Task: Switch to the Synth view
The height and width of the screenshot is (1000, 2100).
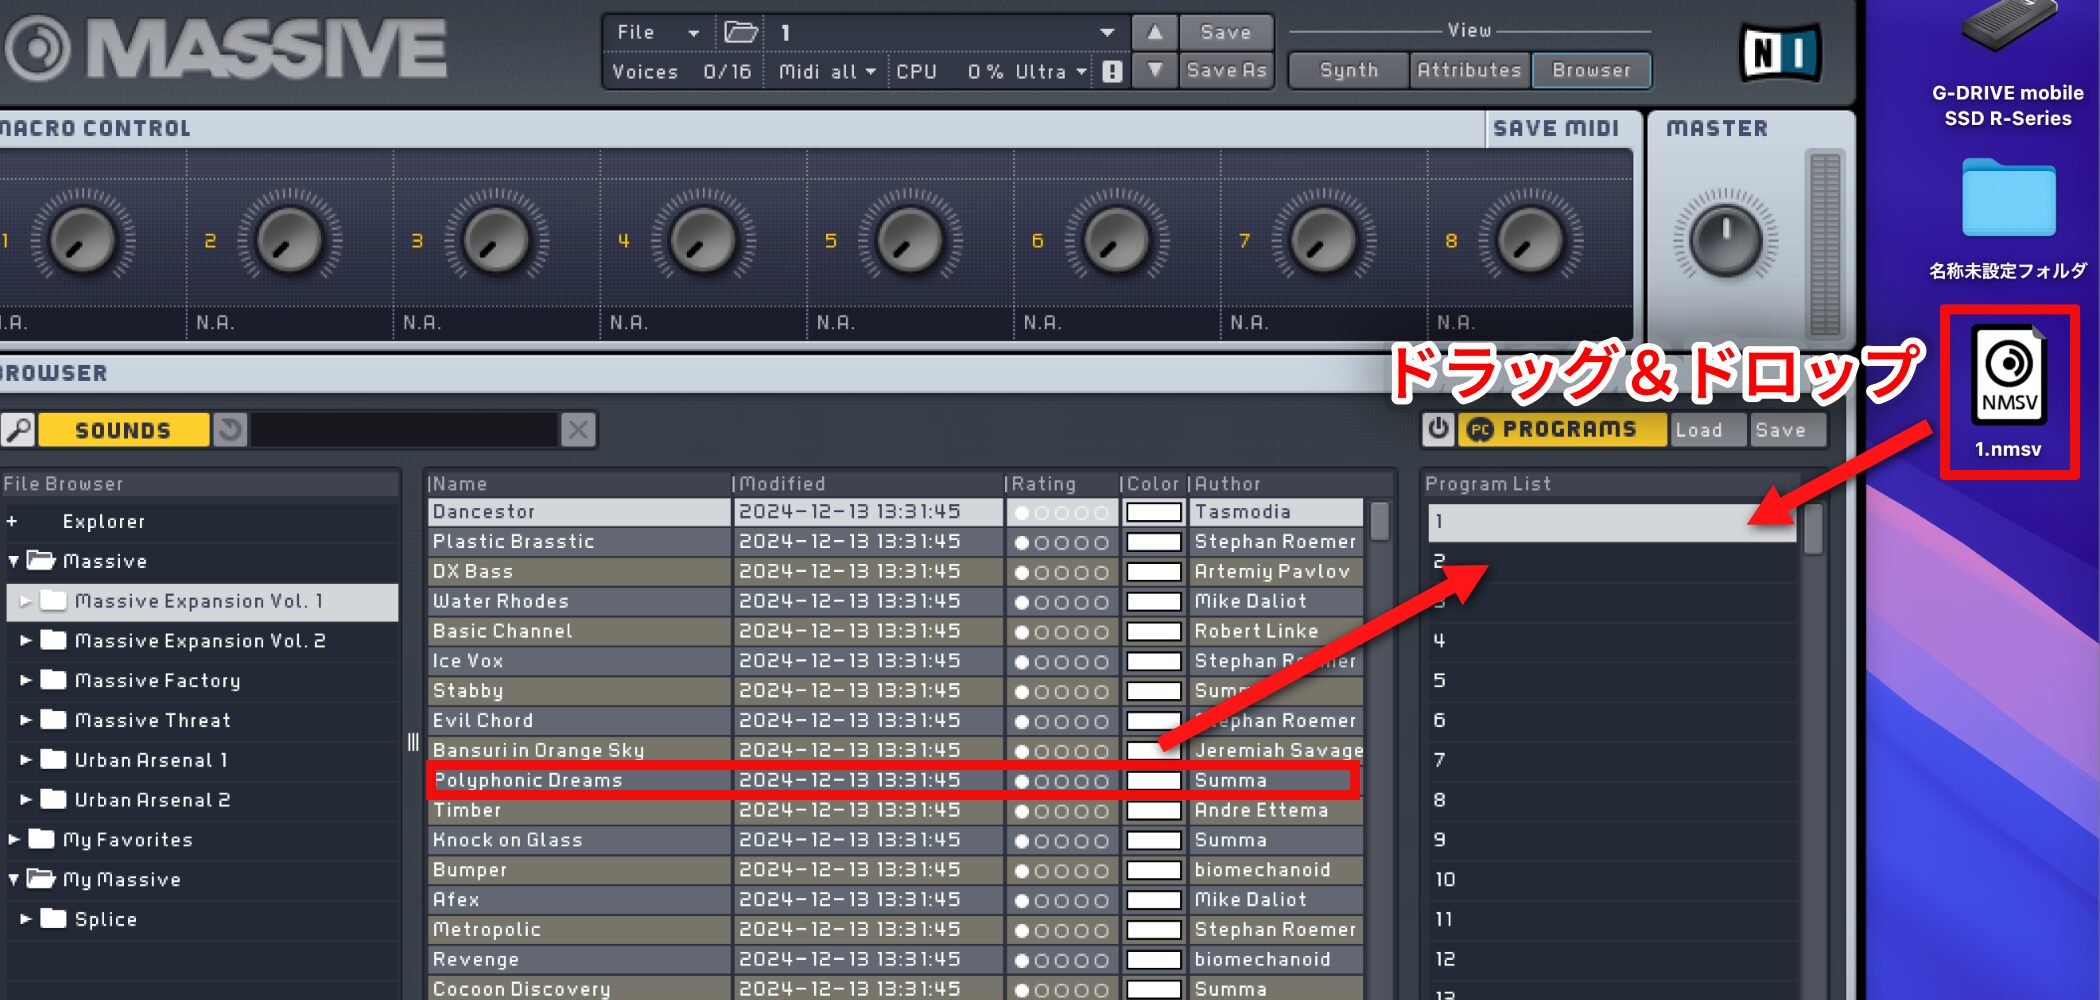Action: pos(1347,70)
